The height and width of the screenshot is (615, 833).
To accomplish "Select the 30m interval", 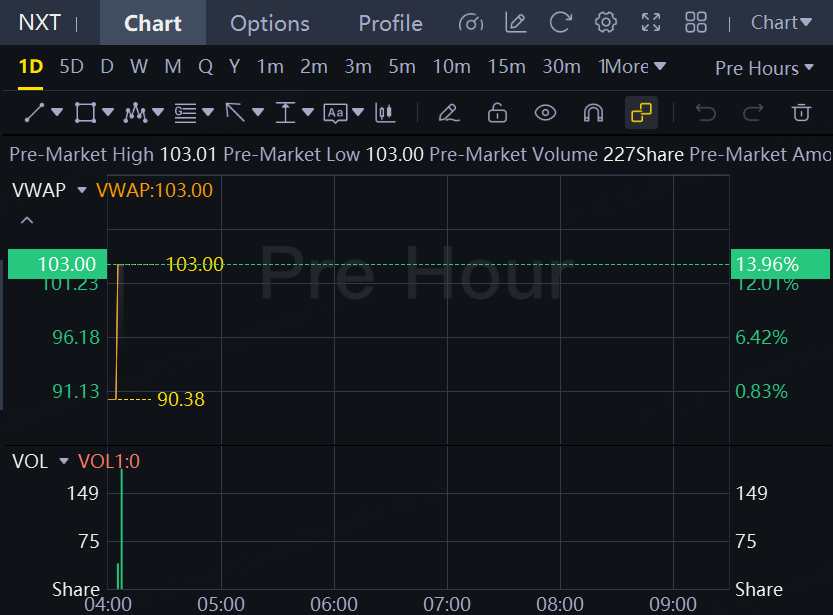I will 561,66.
